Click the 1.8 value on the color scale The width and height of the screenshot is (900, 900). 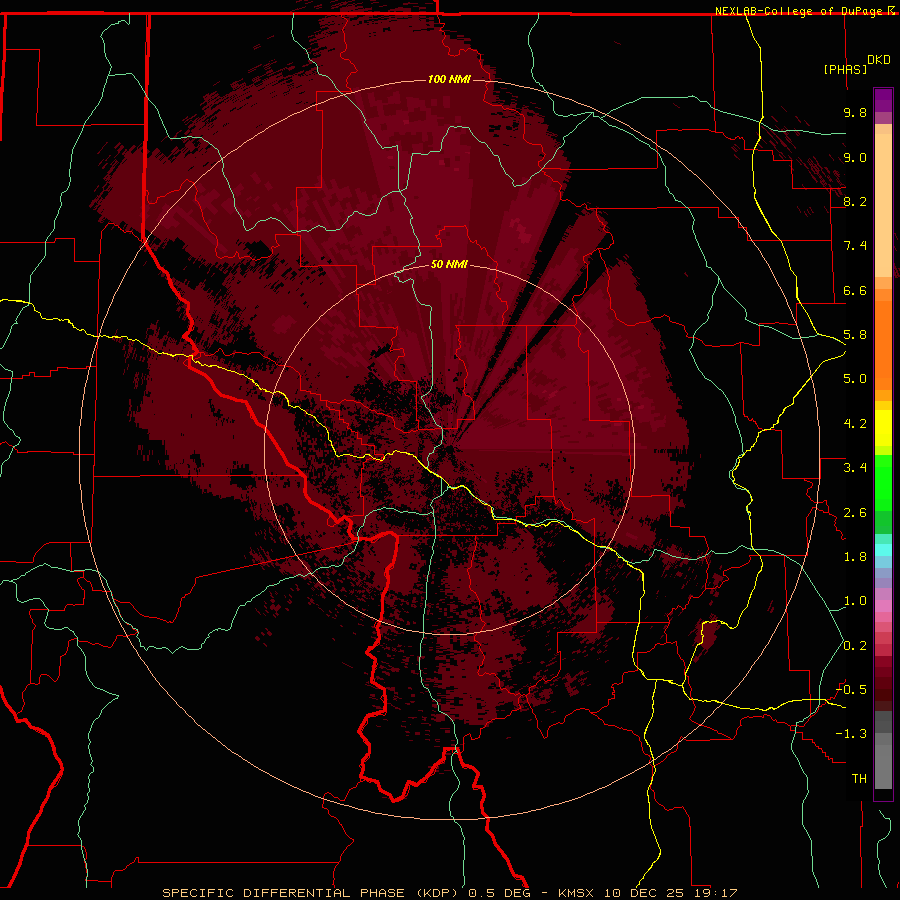pyautogui.click(x=855, y=557)
